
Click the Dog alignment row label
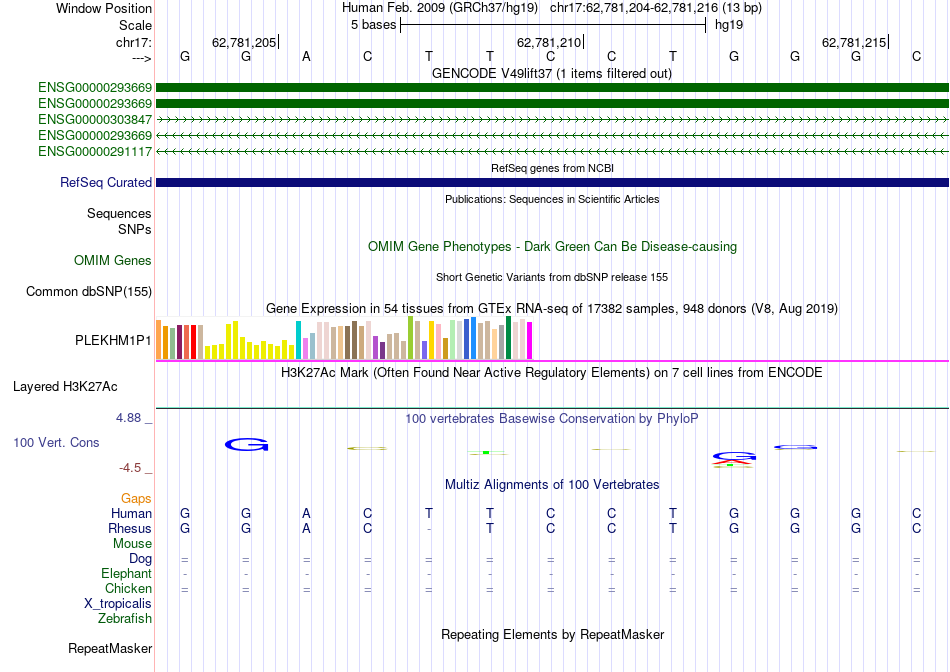[x=140, y=559]
